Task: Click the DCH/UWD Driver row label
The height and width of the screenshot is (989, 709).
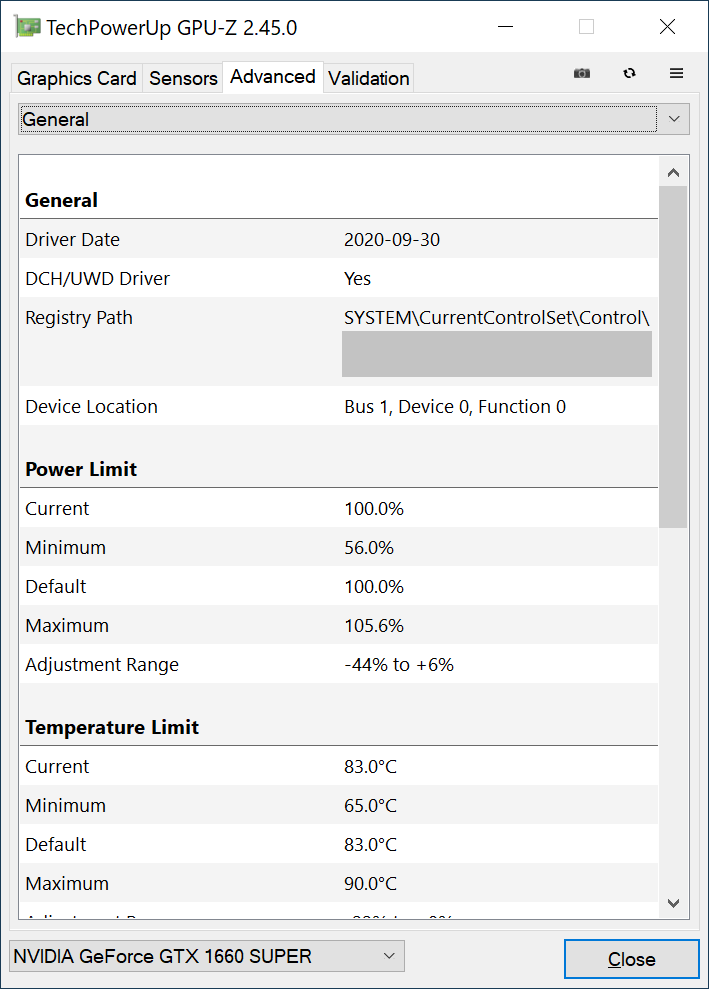Action: tap(97, 279)
